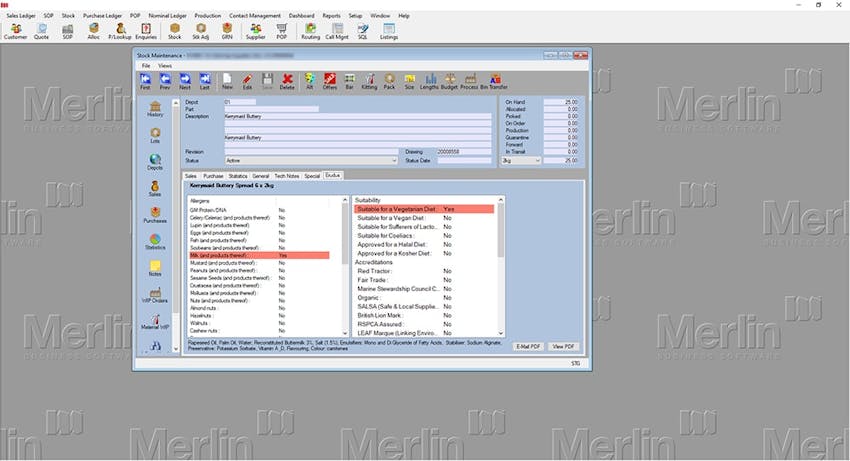Create a New stock record
Image resolution: width=850 pixels, height=461 pixels.
227,81
